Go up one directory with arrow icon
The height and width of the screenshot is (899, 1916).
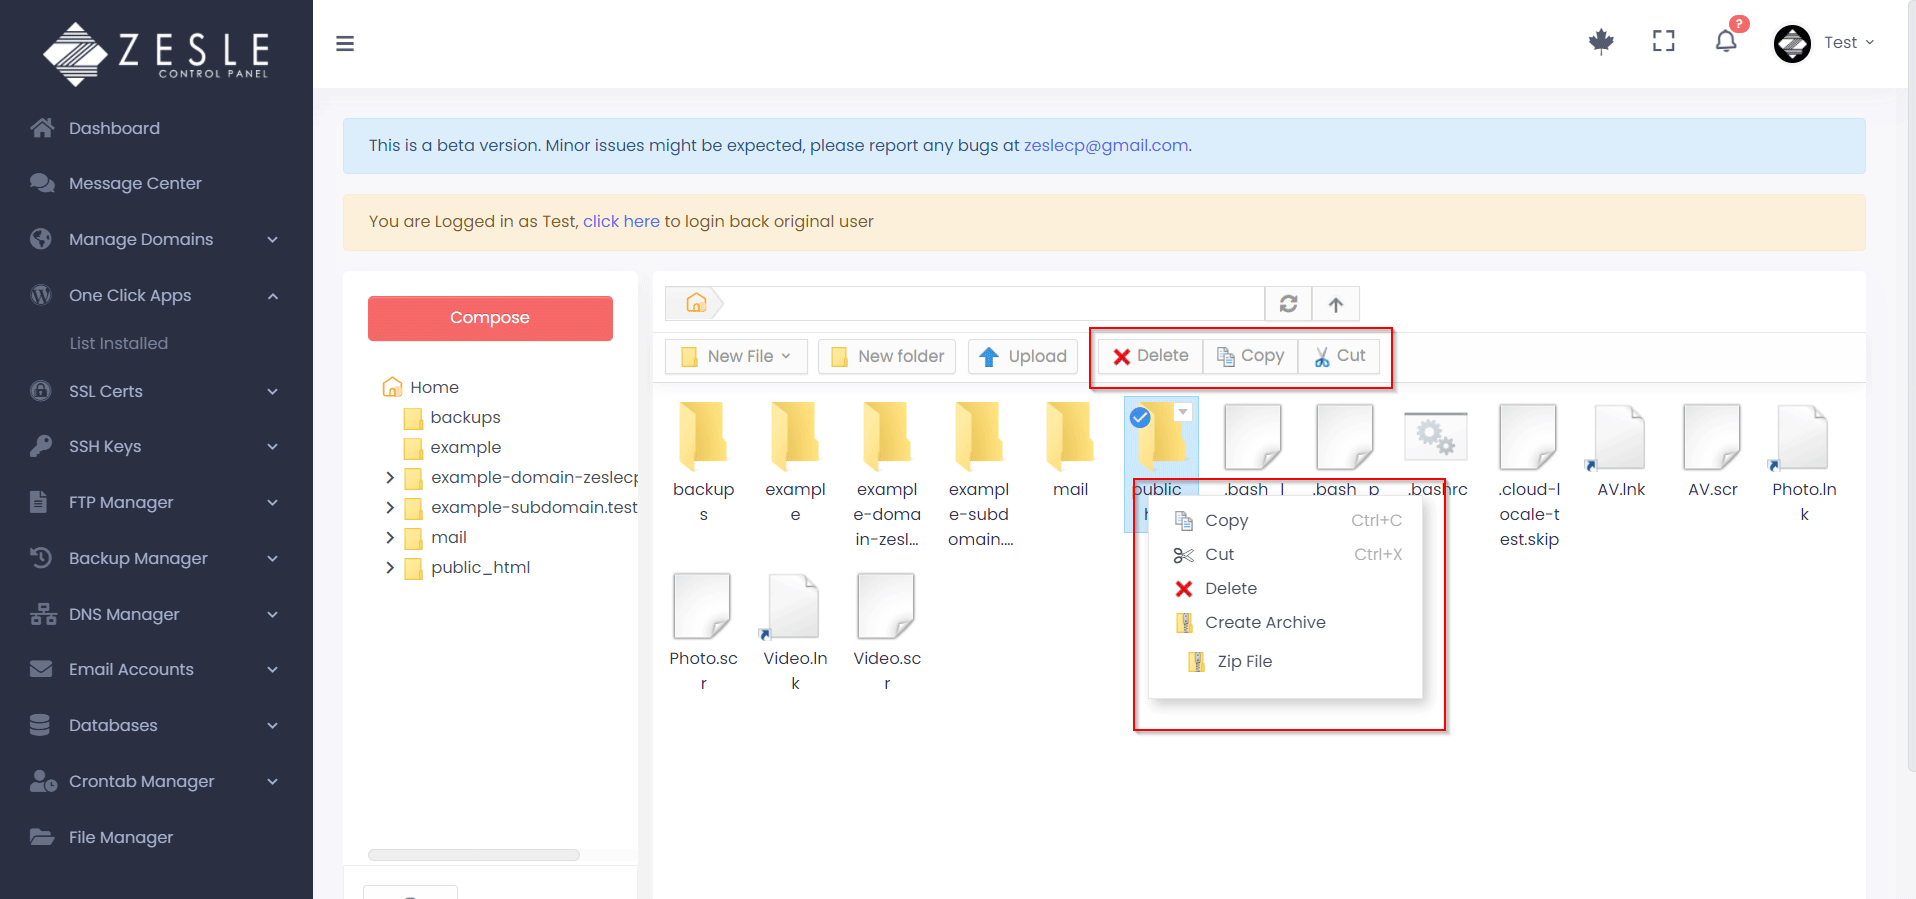[1336, 304]
